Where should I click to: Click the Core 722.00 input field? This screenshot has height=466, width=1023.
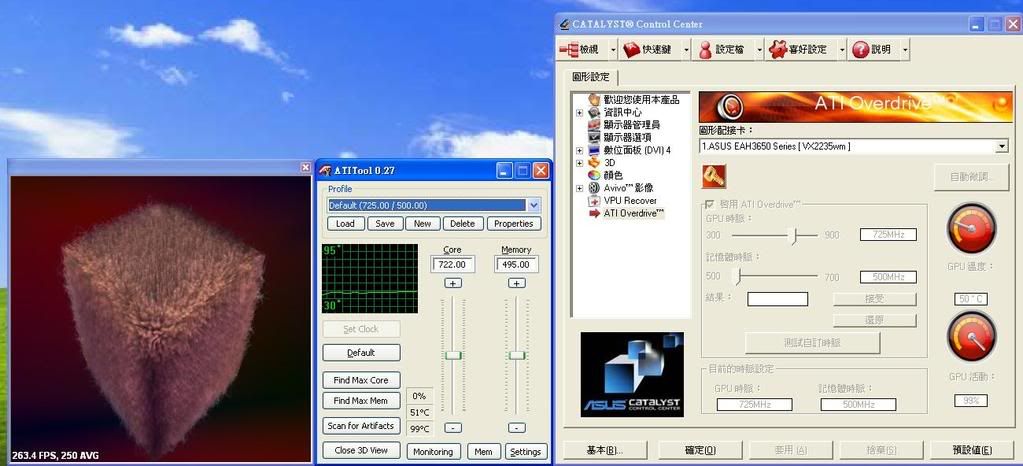453,265
